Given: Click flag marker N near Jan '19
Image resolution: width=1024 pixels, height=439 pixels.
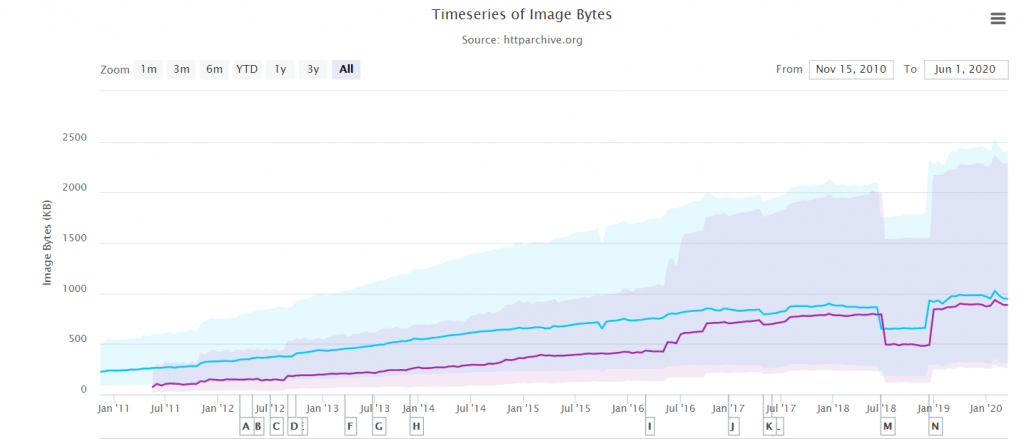Looking at the screenshot, I should [x=935, y=426].
